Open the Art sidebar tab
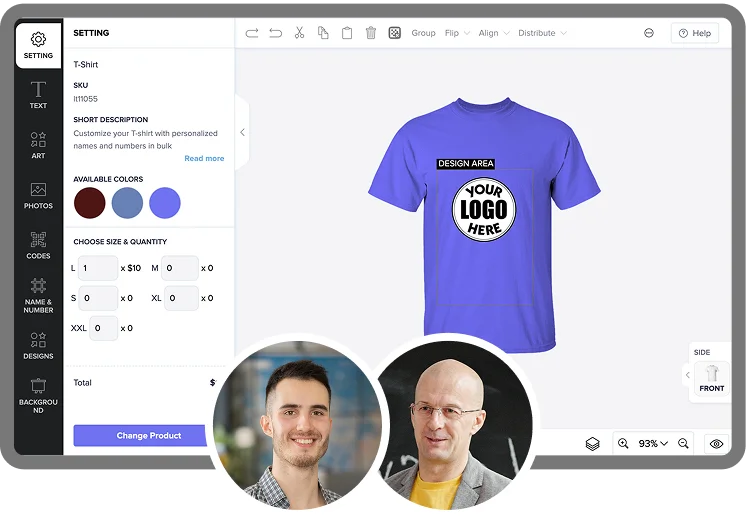 coord(39,145)
